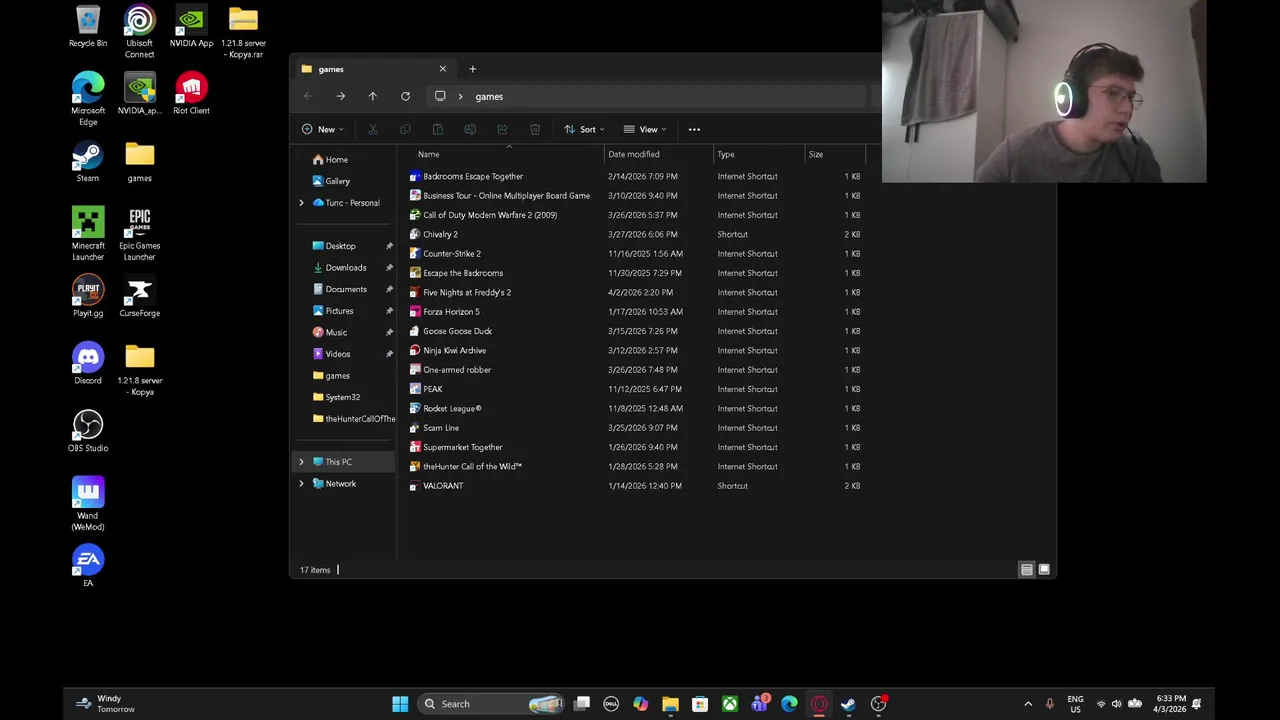Open the Sort dropdown menu
The height and width of the screenshot is (720, 1280).
[584, 129]
